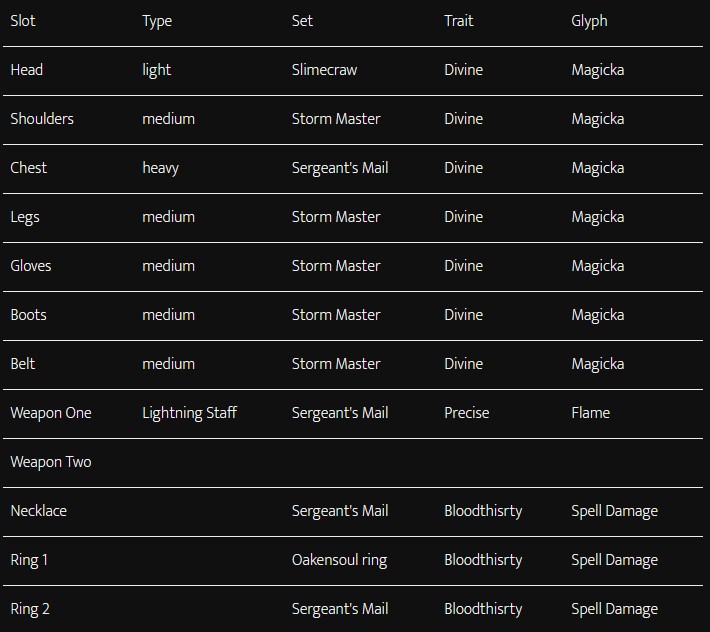Click Ring 2 slot label
Viewport: 710px width, 632px height.
tap(30, 609)
